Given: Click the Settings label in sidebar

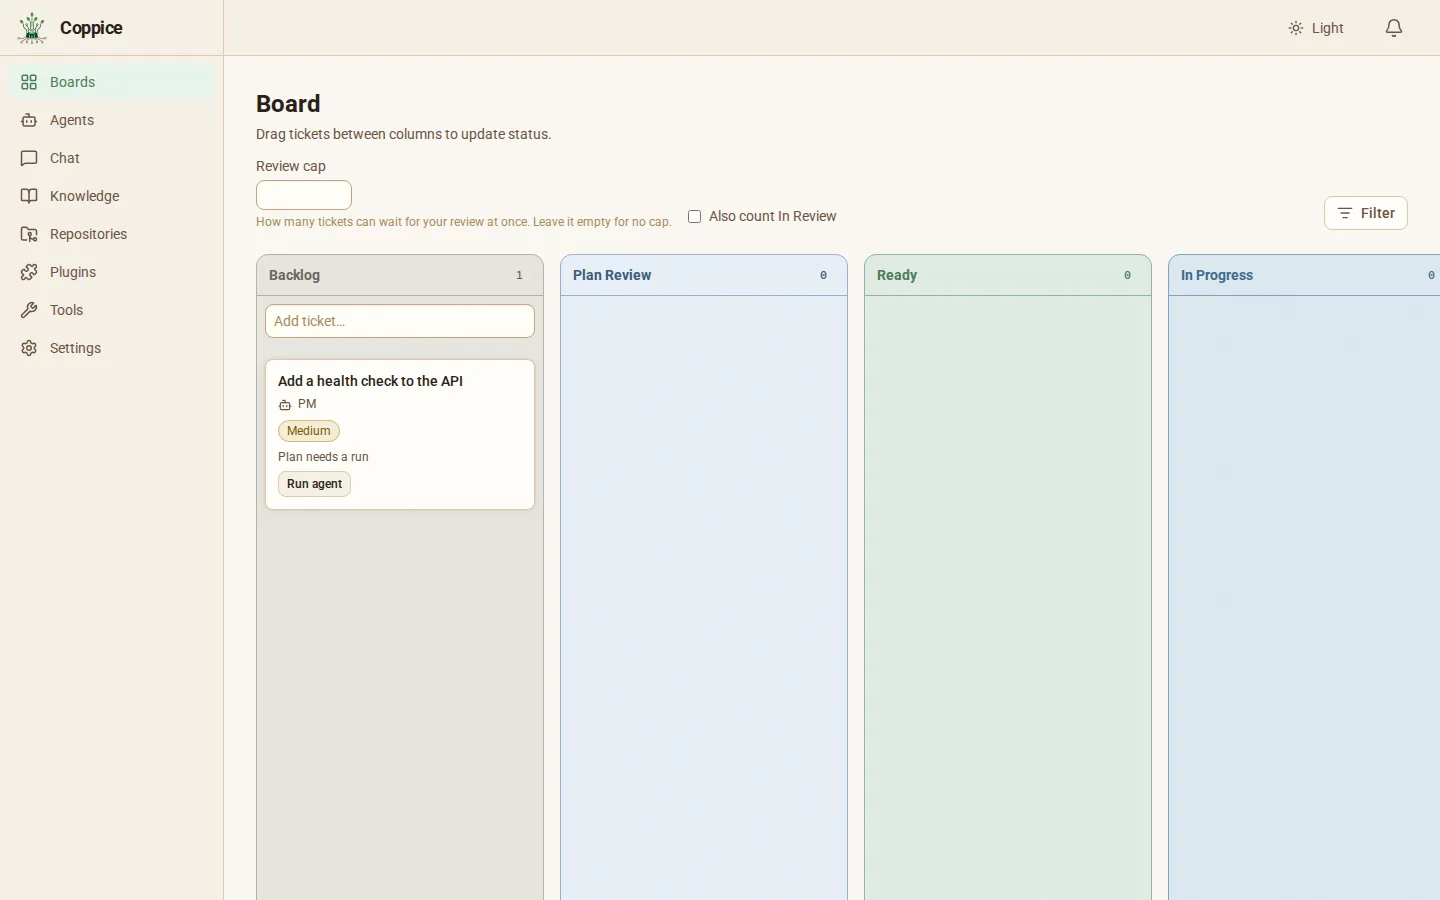Looking at the screenshot, I should point(76,348).
